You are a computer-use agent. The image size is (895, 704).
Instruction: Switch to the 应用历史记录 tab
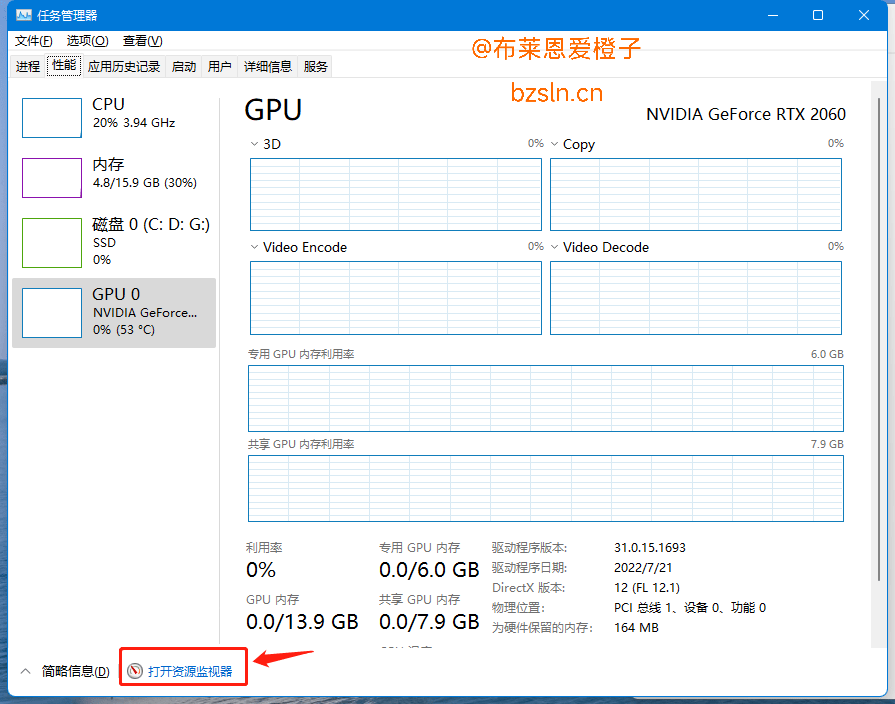(x=124, y=66)
